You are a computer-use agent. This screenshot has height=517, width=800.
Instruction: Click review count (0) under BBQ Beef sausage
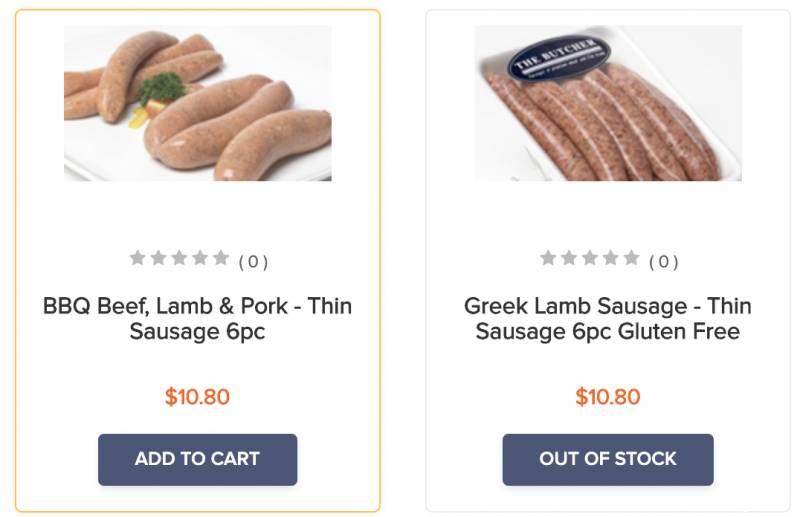(x=253, y=262)
